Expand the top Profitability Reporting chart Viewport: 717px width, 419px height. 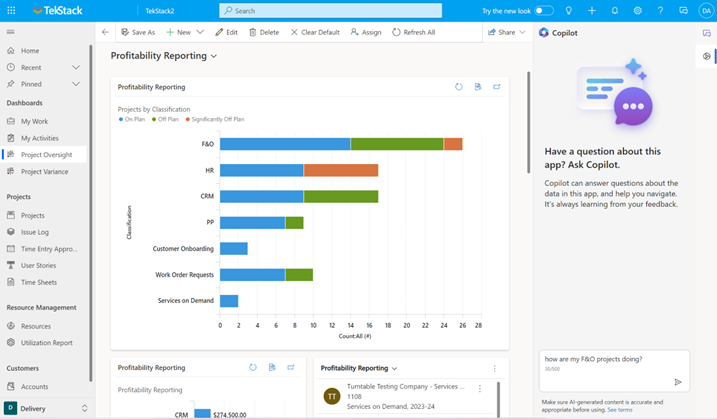click(497, 86)
